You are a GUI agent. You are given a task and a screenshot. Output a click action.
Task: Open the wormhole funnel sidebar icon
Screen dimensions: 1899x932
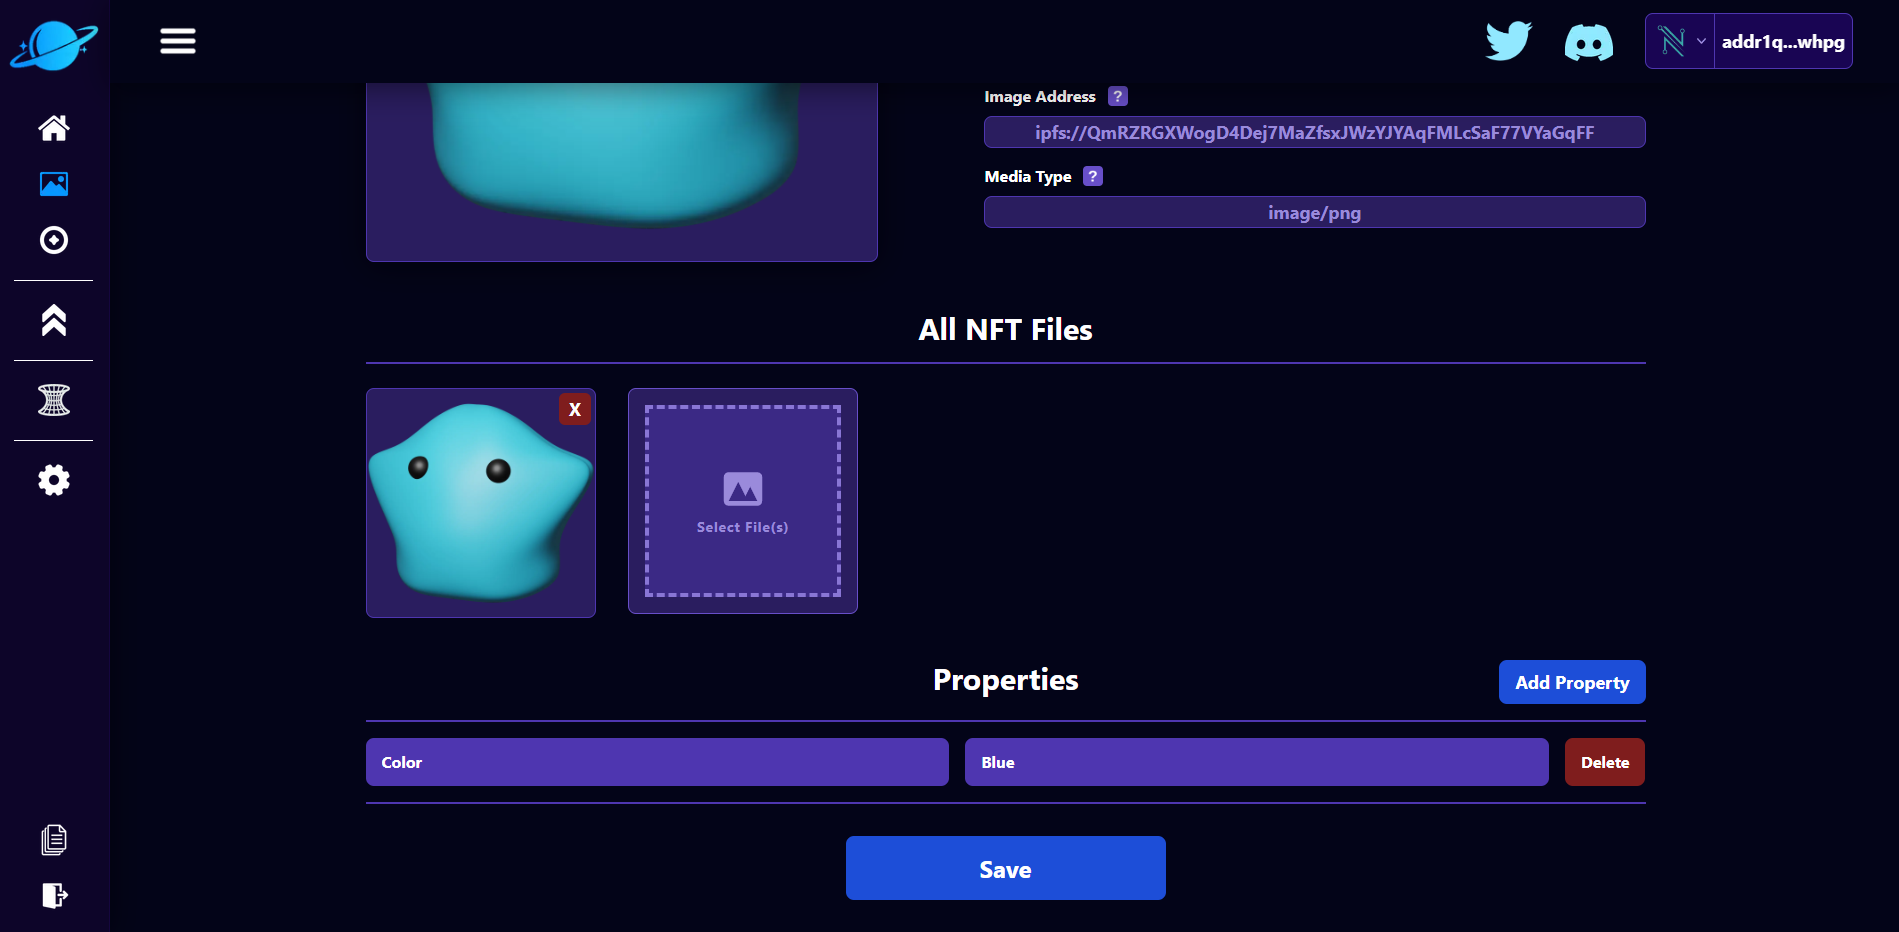click(54, 400)
